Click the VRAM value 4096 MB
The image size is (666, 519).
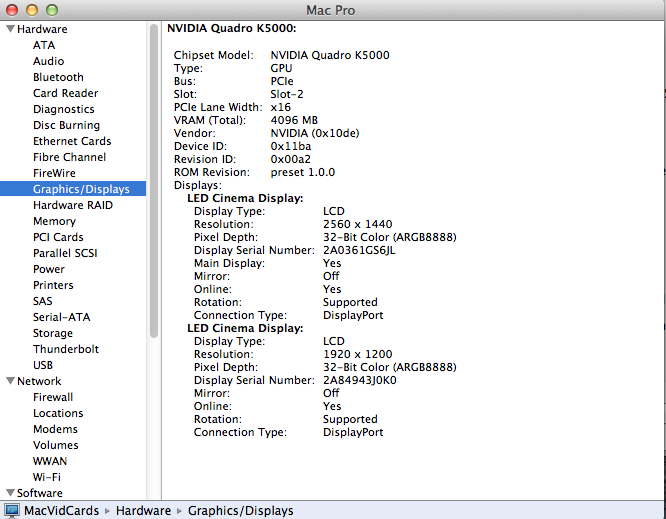(294, 120)
